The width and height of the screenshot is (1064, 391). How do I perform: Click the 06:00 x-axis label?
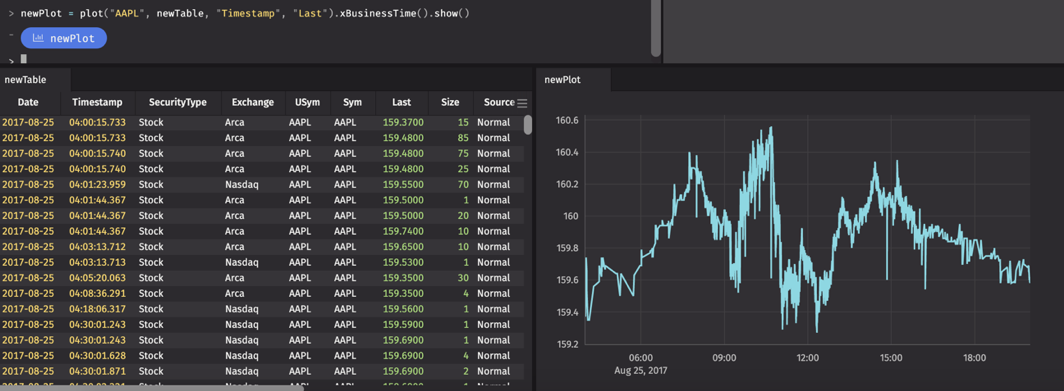pyautogui.click(x=641, y=358)
